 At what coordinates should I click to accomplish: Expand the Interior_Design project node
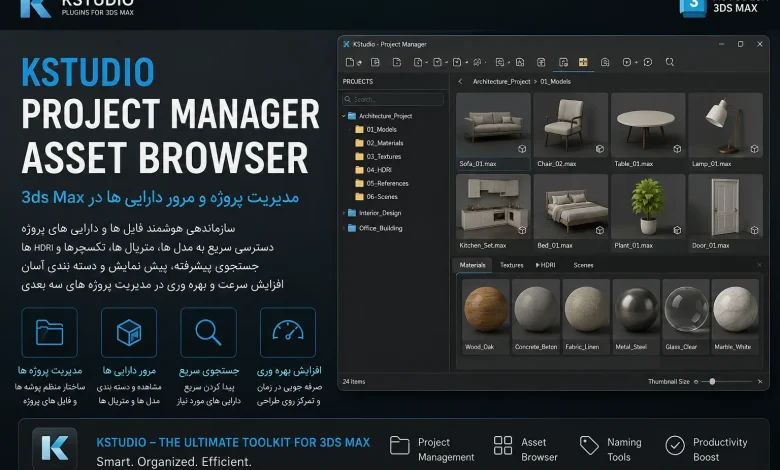pos(344,213)
